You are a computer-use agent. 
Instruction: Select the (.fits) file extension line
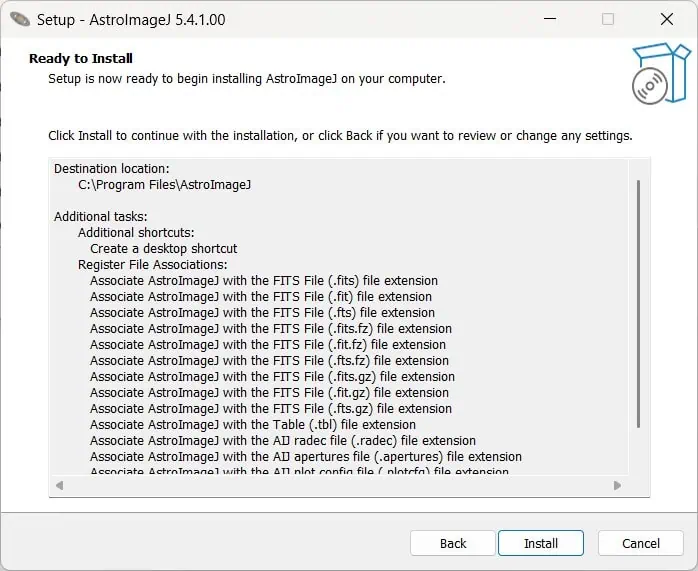point(264,281)
